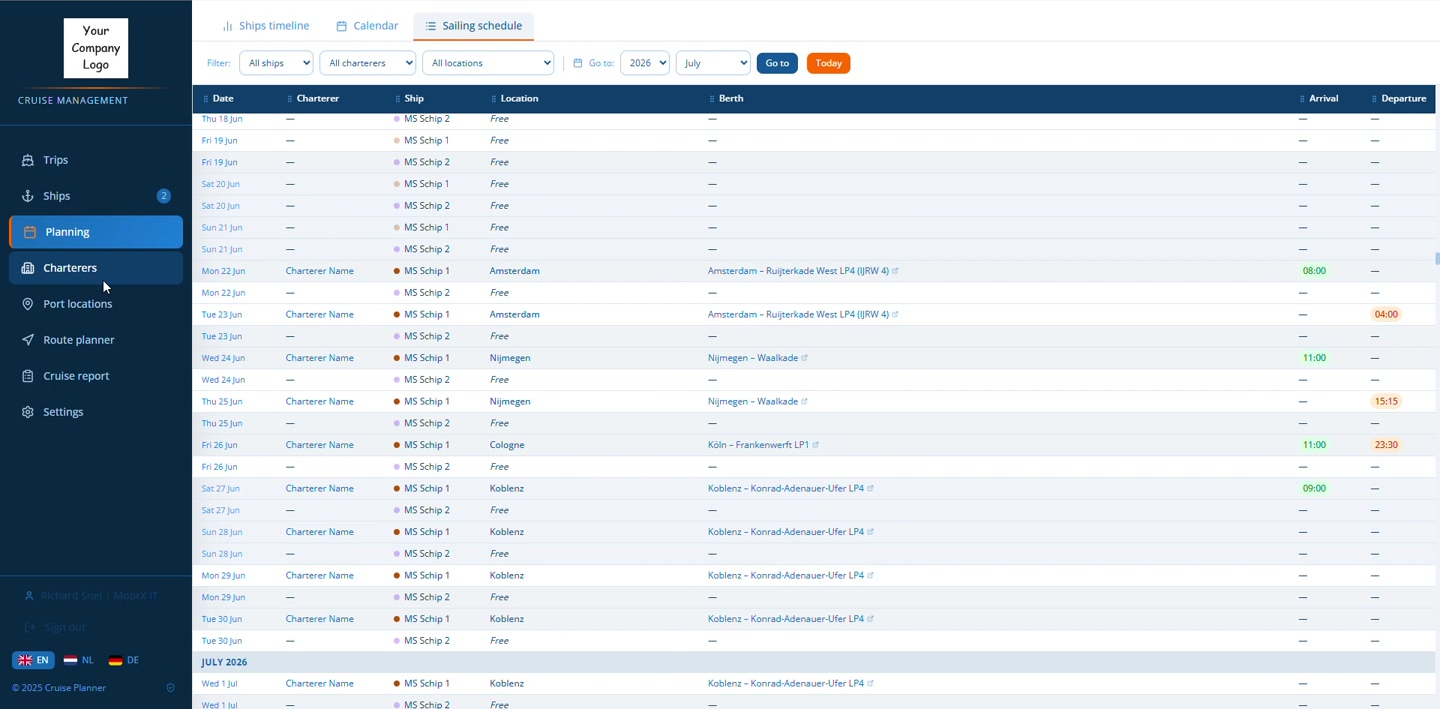Click Cologne location in Fri 26 Jun row

[507, 445]
